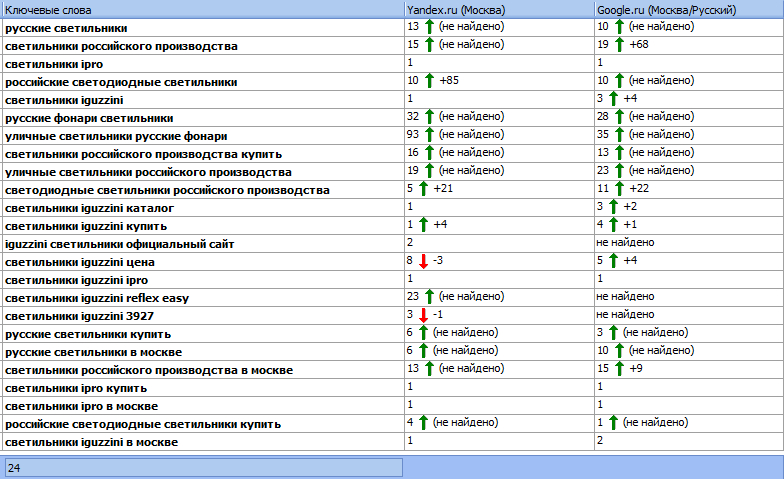Select 'светильники iguzzini 3927' keyword
This screenshot has height=479, width=784.
[80, 316]
